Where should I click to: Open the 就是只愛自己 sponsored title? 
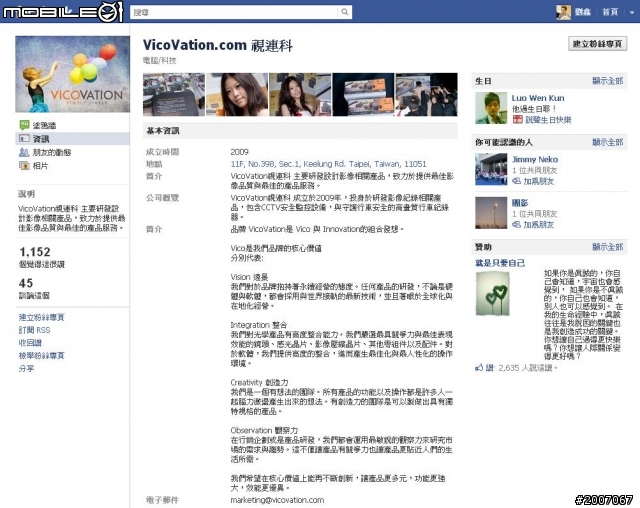[x=500, y=263]
